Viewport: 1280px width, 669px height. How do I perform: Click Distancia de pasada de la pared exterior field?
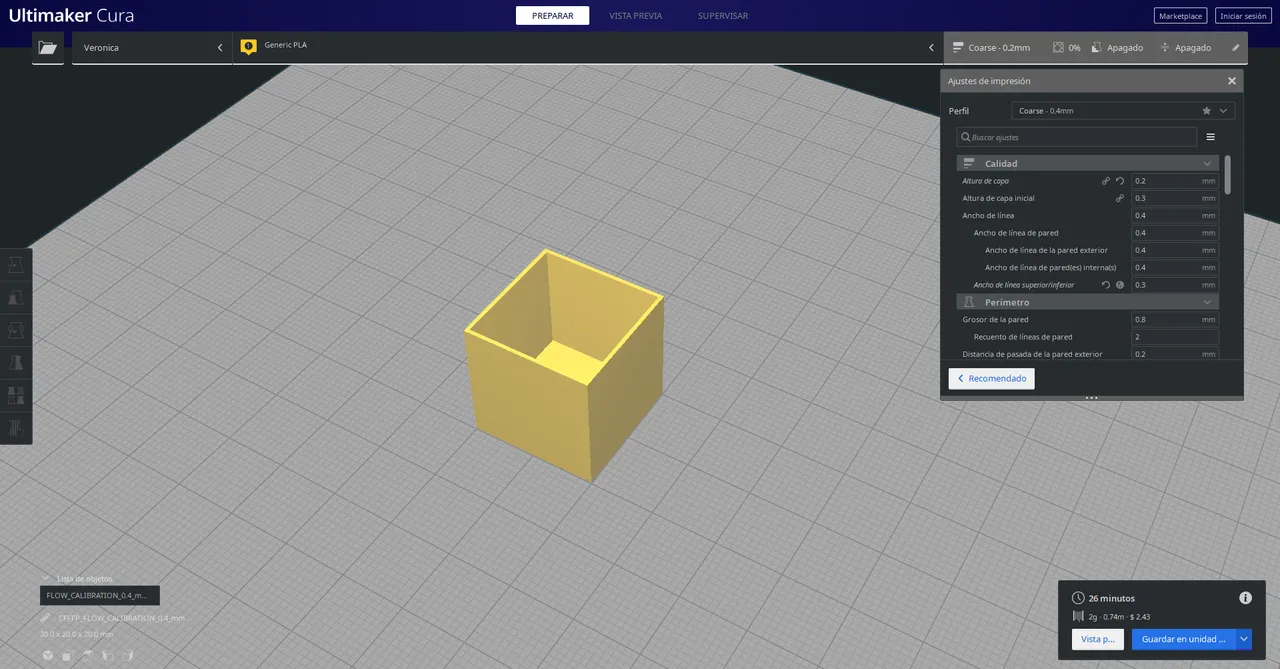1175,354
